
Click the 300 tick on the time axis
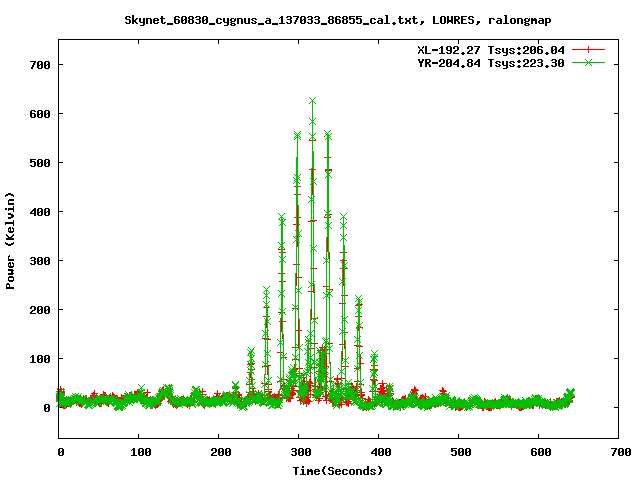point(299,452)
